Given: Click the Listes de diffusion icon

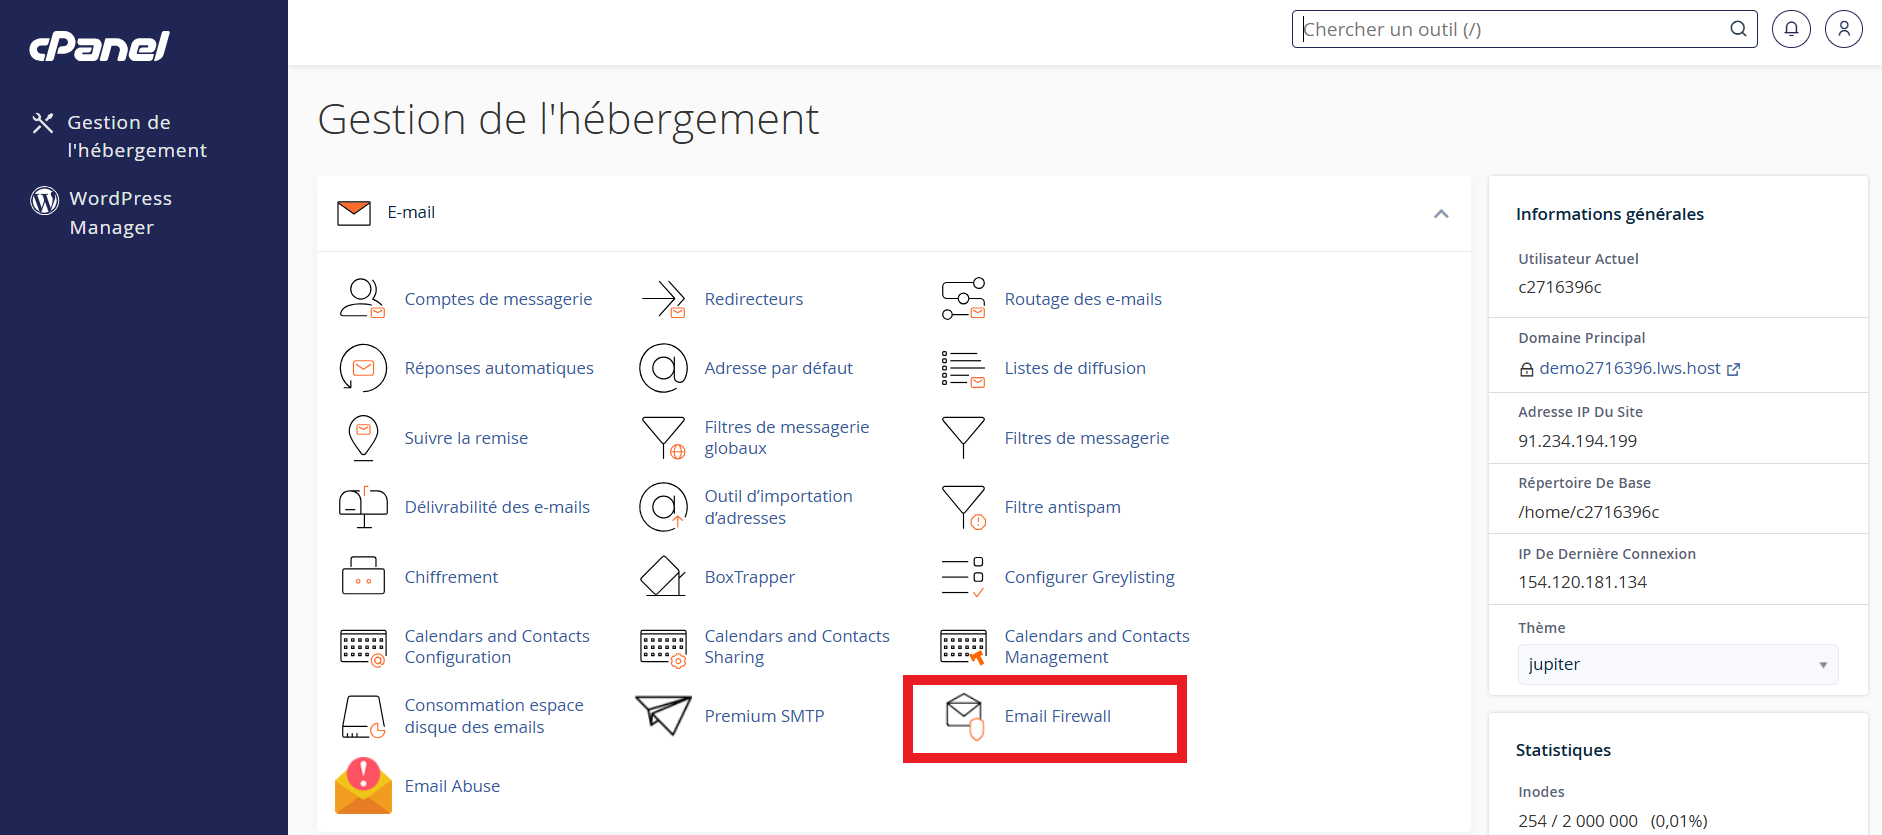Looking at the screenshot, I should tap(963, 368).
